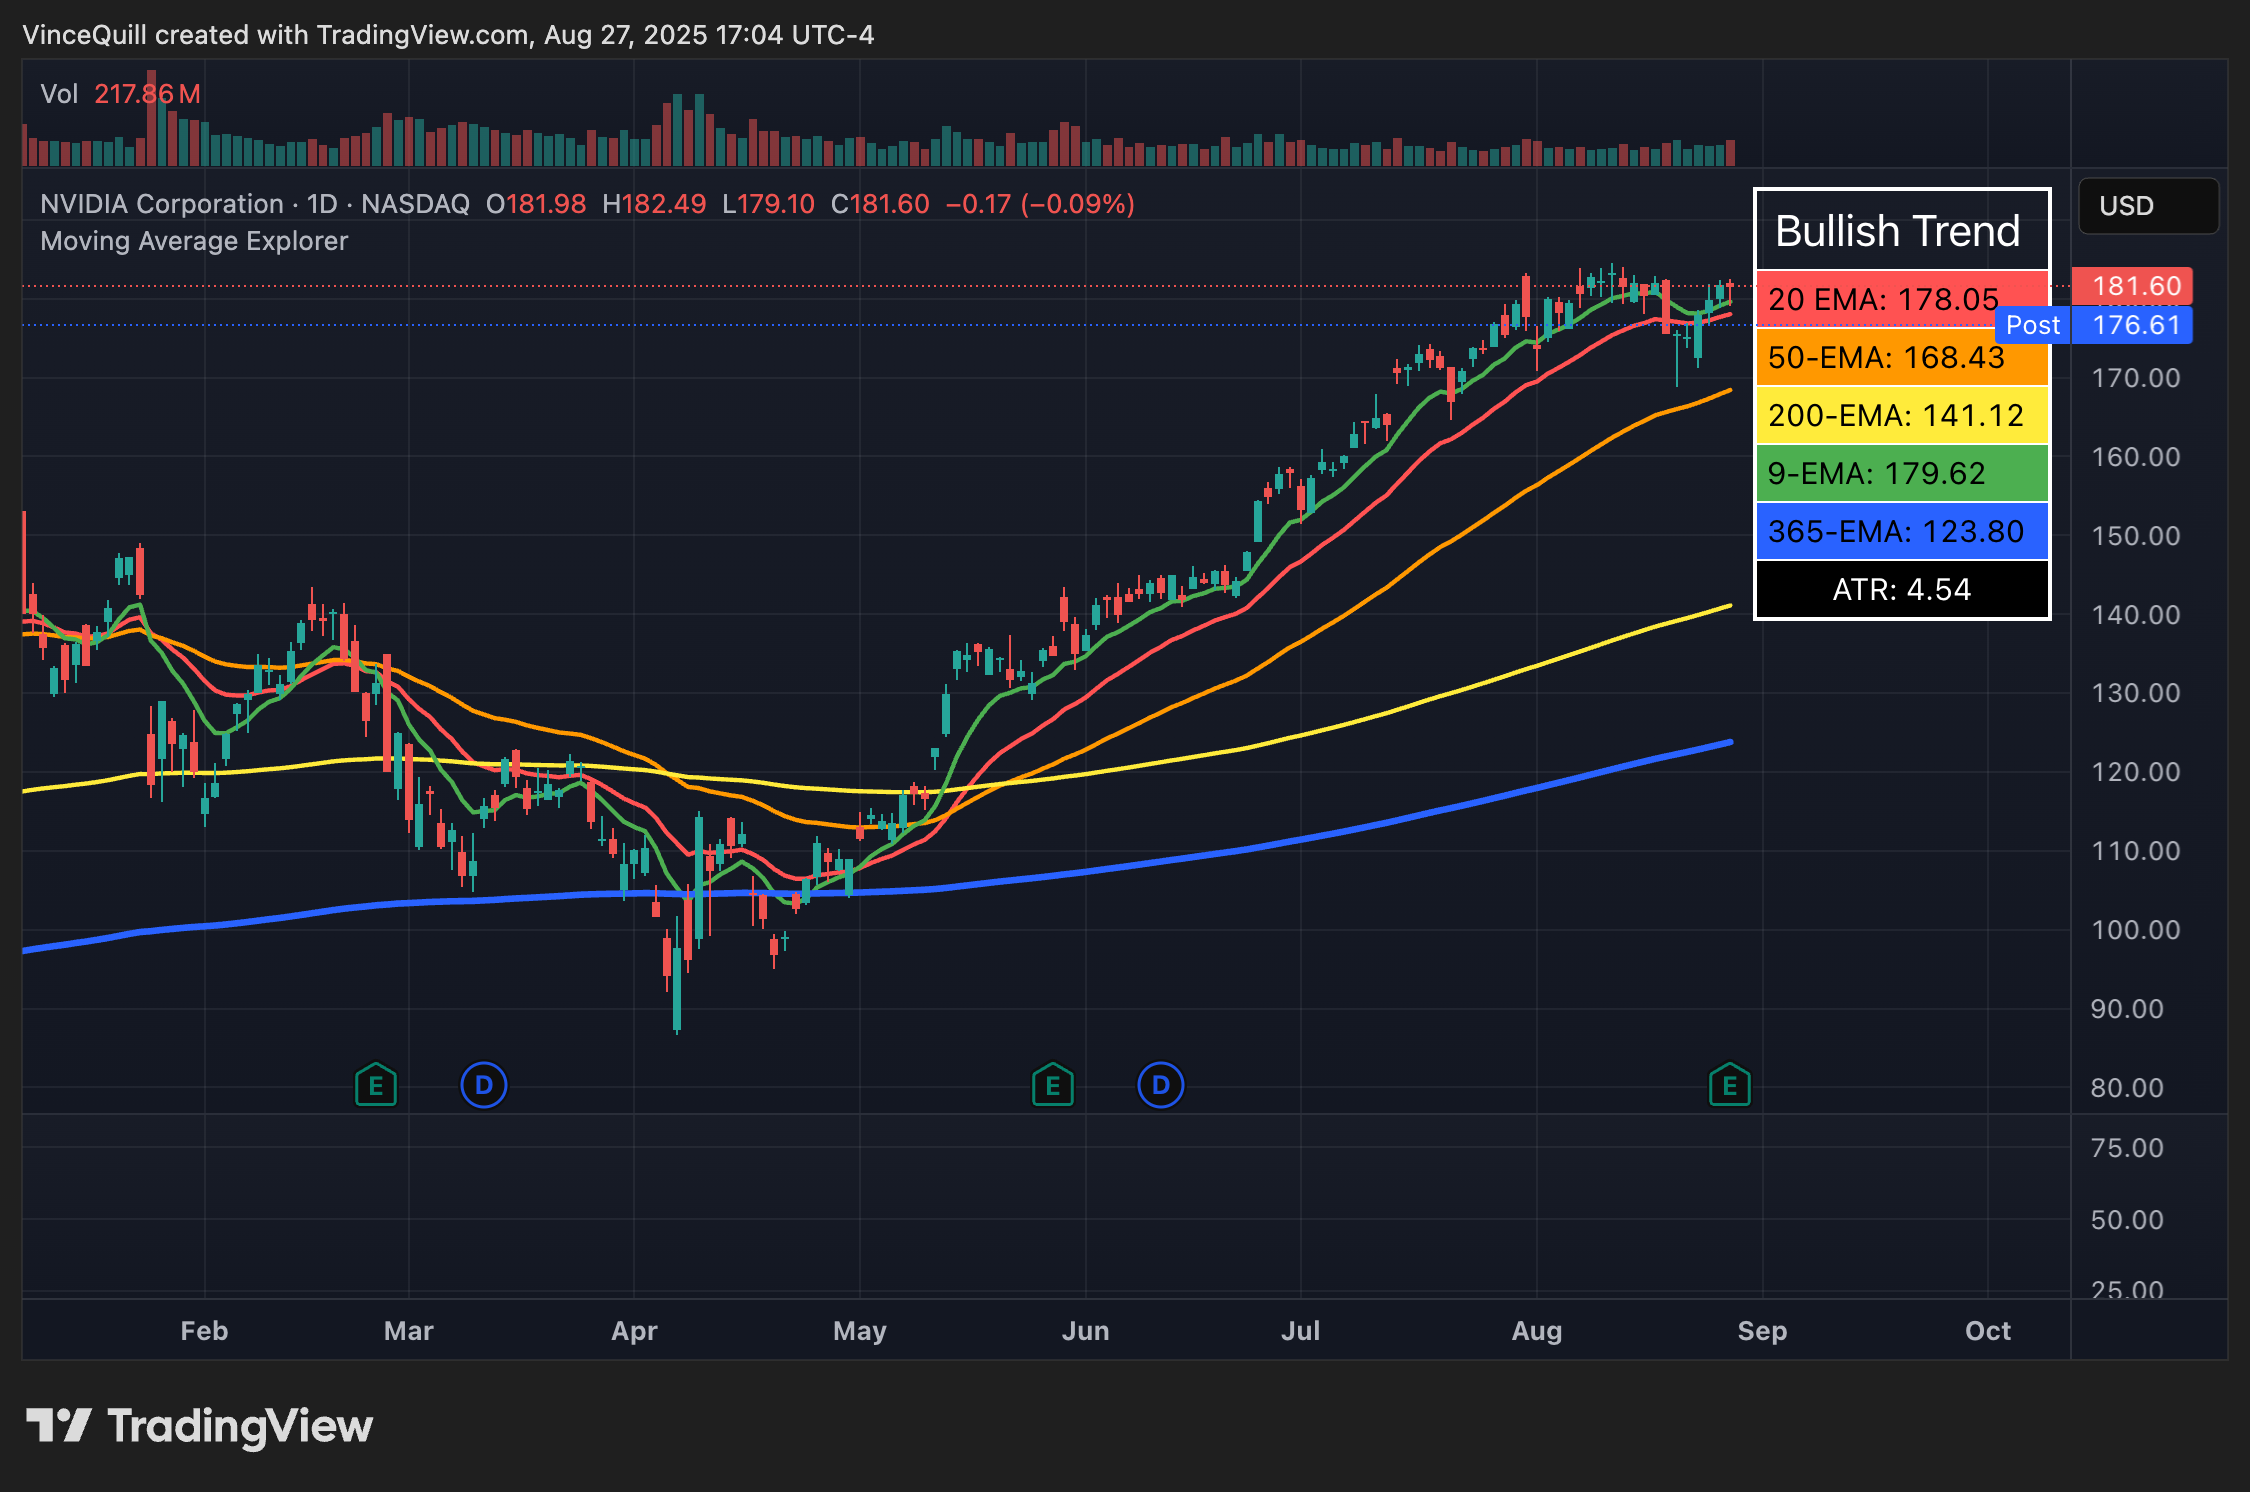Toggle visibility of the Moving Average Explorer indicator

click(193, 241)
